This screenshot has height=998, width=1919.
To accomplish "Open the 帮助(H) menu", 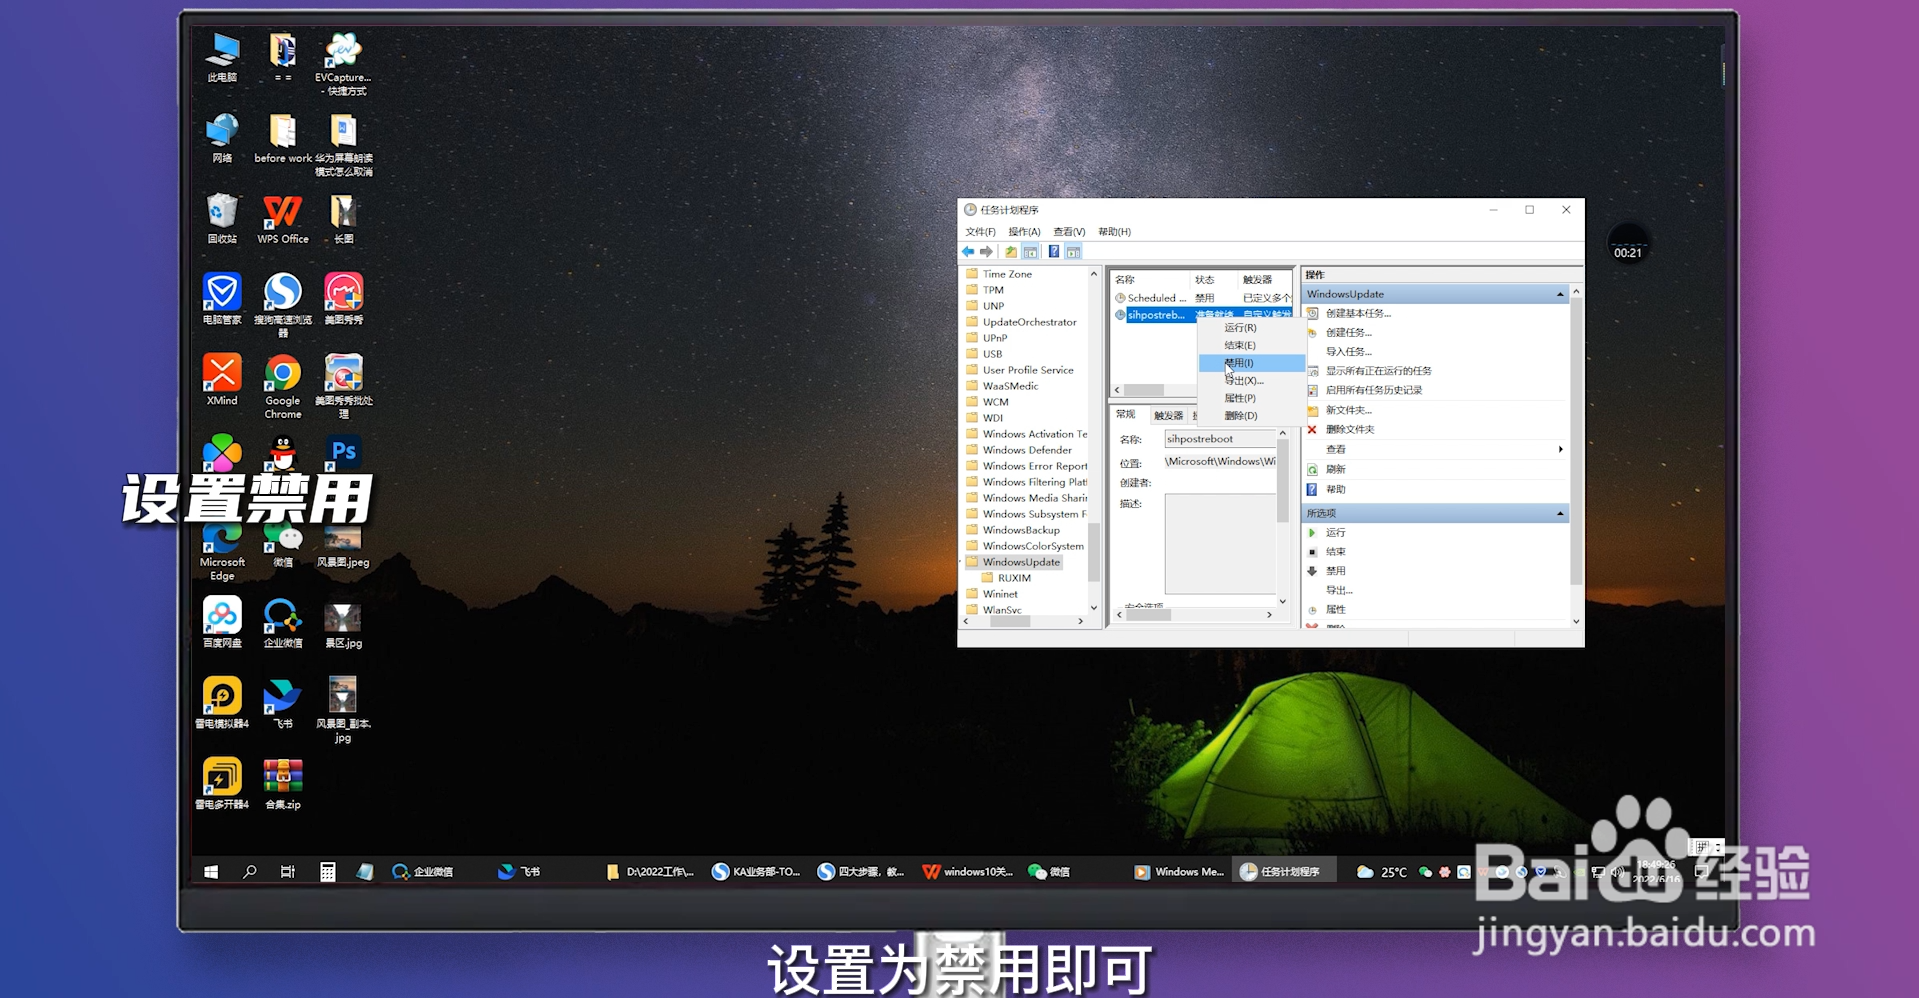I will coord(1114,232).
